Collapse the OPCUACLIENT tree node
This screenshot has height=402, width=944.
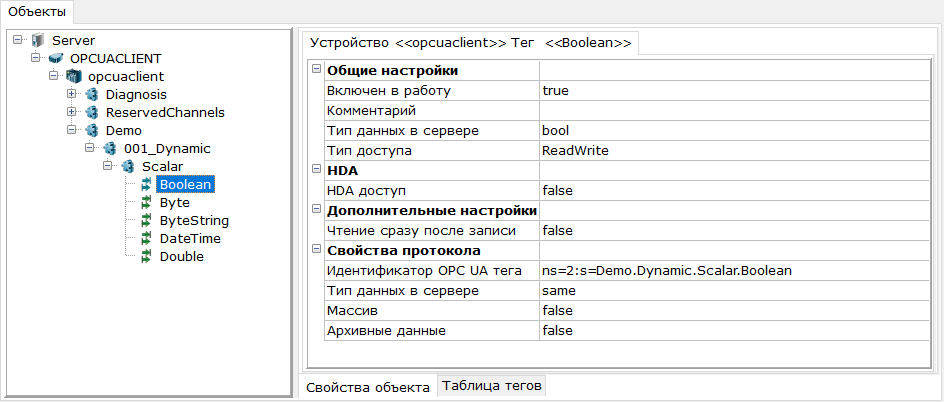coord(36,58)
